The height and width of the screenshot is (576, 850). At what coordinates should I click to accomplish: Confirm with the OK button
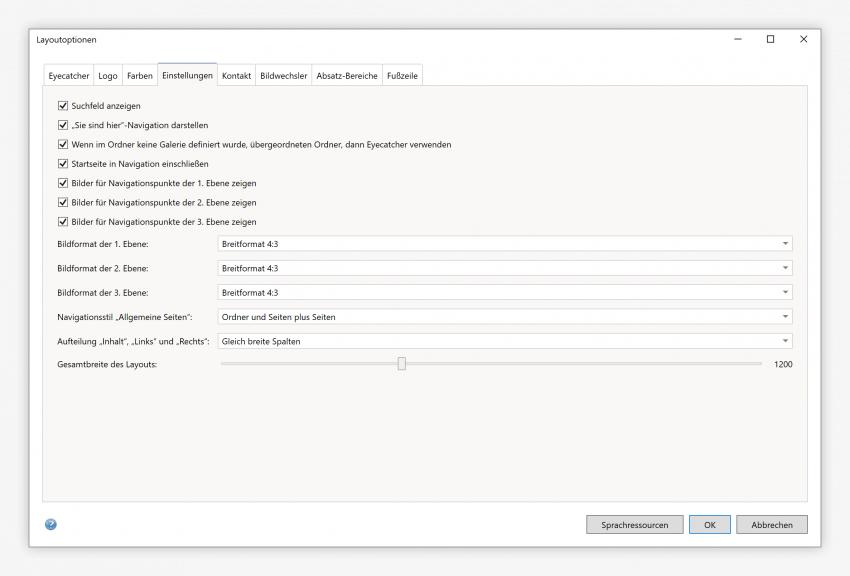(709, 524)
